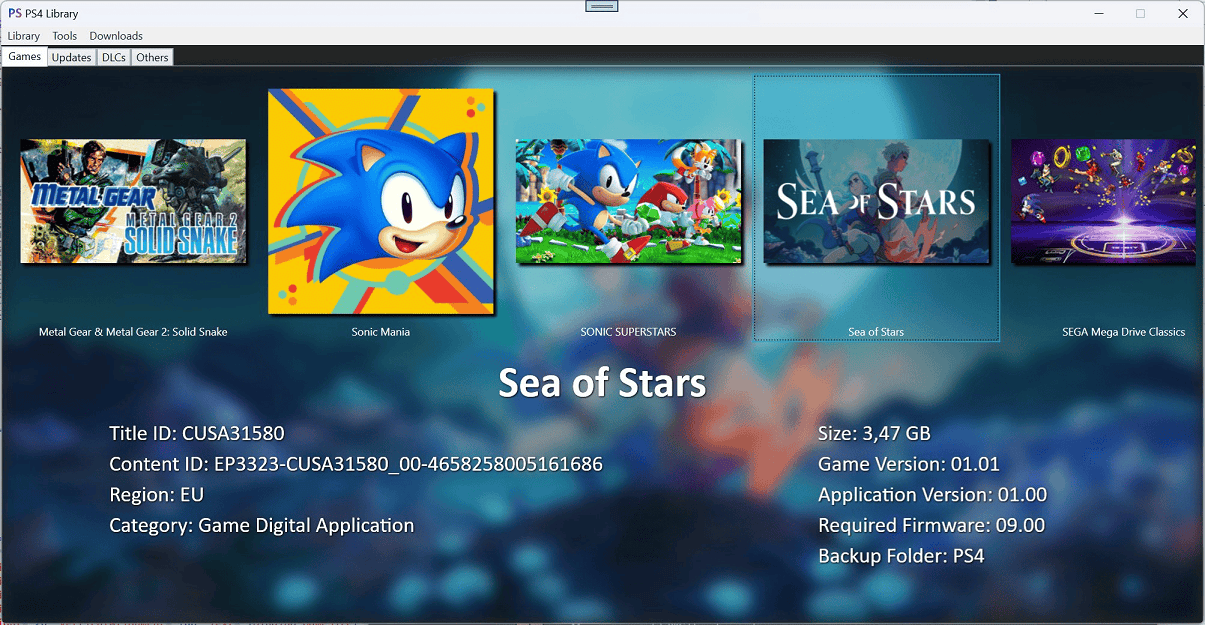Viewport: 1205px width, 625px height.
Task: Switch to the Updates tab
Action: tap(71, 58)
